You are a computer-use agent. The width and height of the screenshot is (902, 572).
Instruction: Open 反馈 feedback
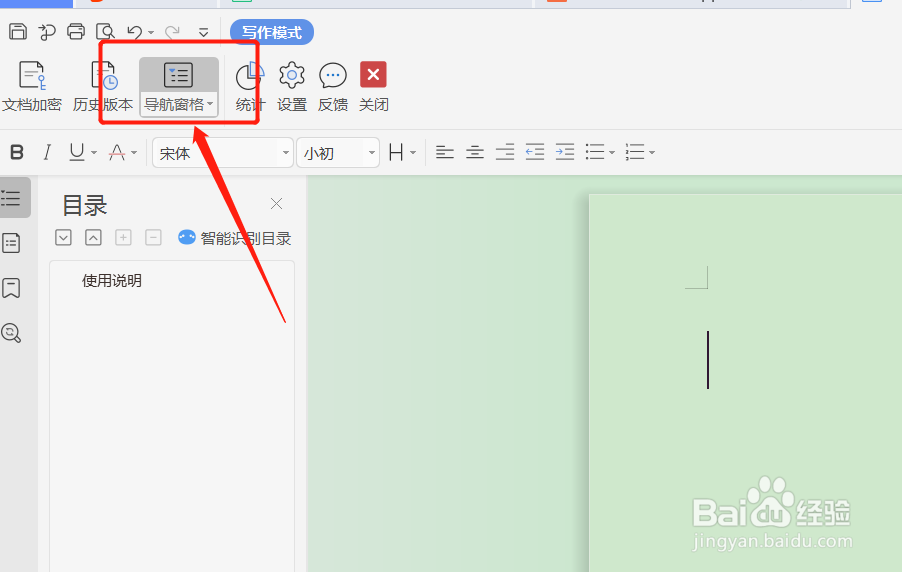(332, 87)
